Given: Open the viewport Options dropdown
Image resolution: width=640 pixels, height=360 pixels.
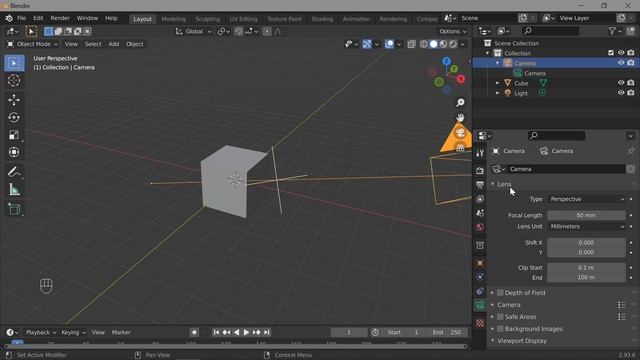Looking at the screenshot, I should 453,31.
